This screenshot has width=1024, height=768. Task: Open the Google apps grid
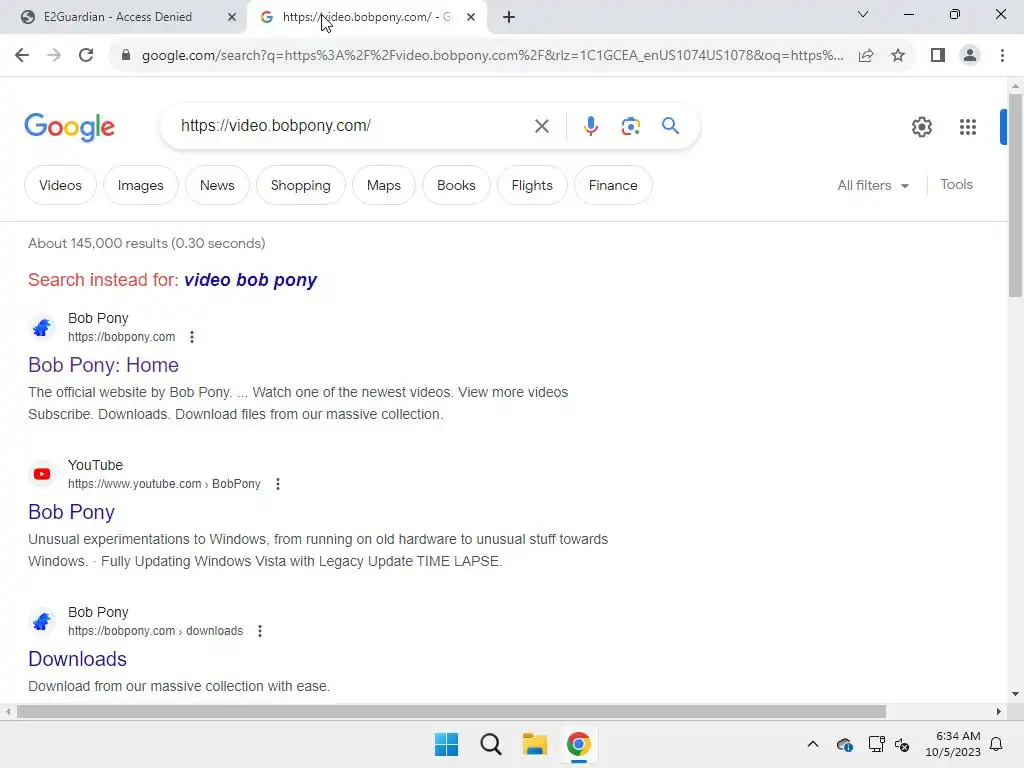(x=968, y=127)
